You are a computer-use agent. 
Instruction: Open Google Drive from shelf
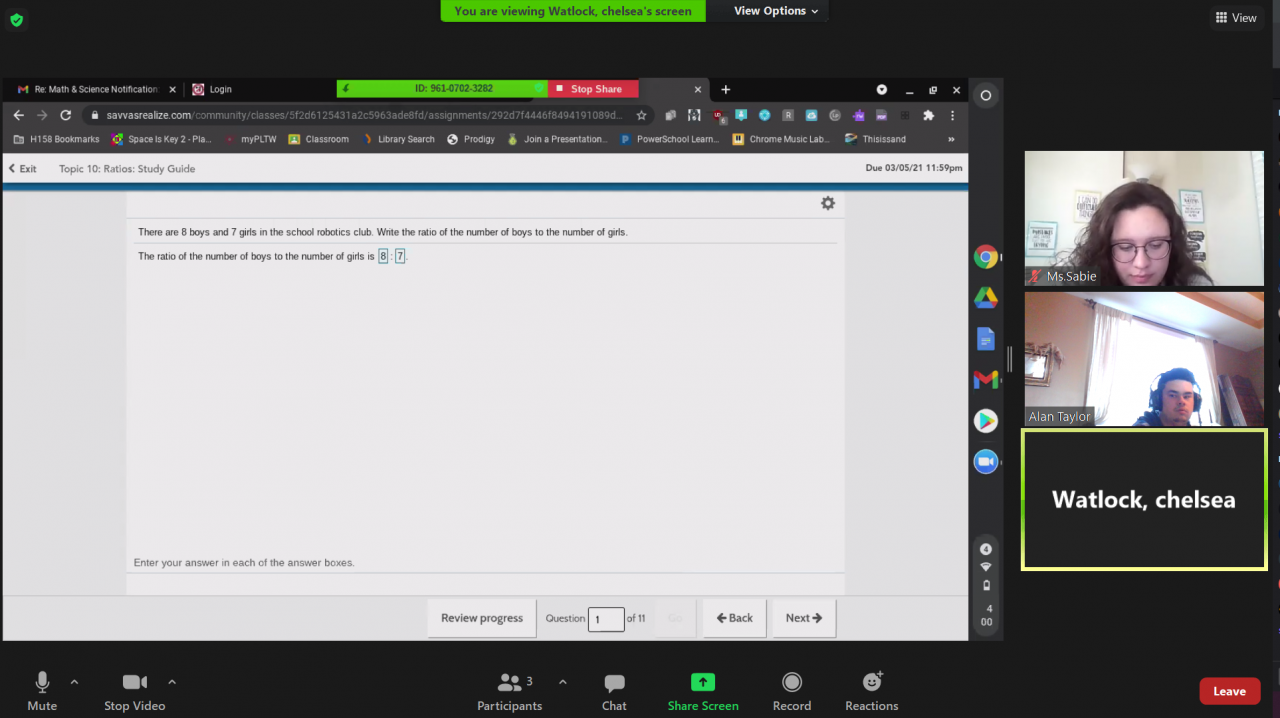point(986,298)
